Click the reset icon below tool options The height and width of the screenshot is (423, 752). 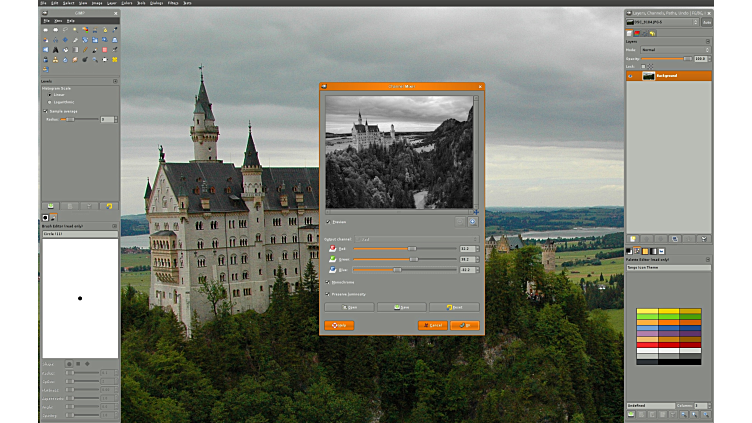pos(109,206)
